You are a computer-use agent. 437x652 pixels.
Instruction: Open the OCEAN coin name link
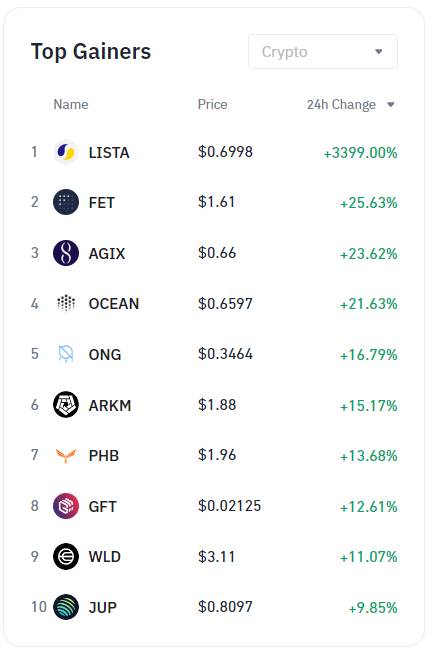(x=114, y=304)
